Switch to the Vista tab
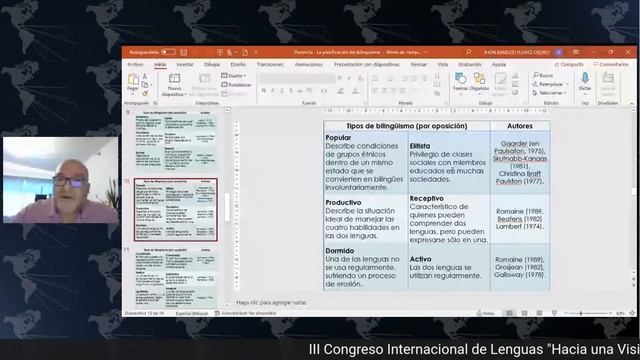This screenshot has height=360, width=640. [442, 64]
